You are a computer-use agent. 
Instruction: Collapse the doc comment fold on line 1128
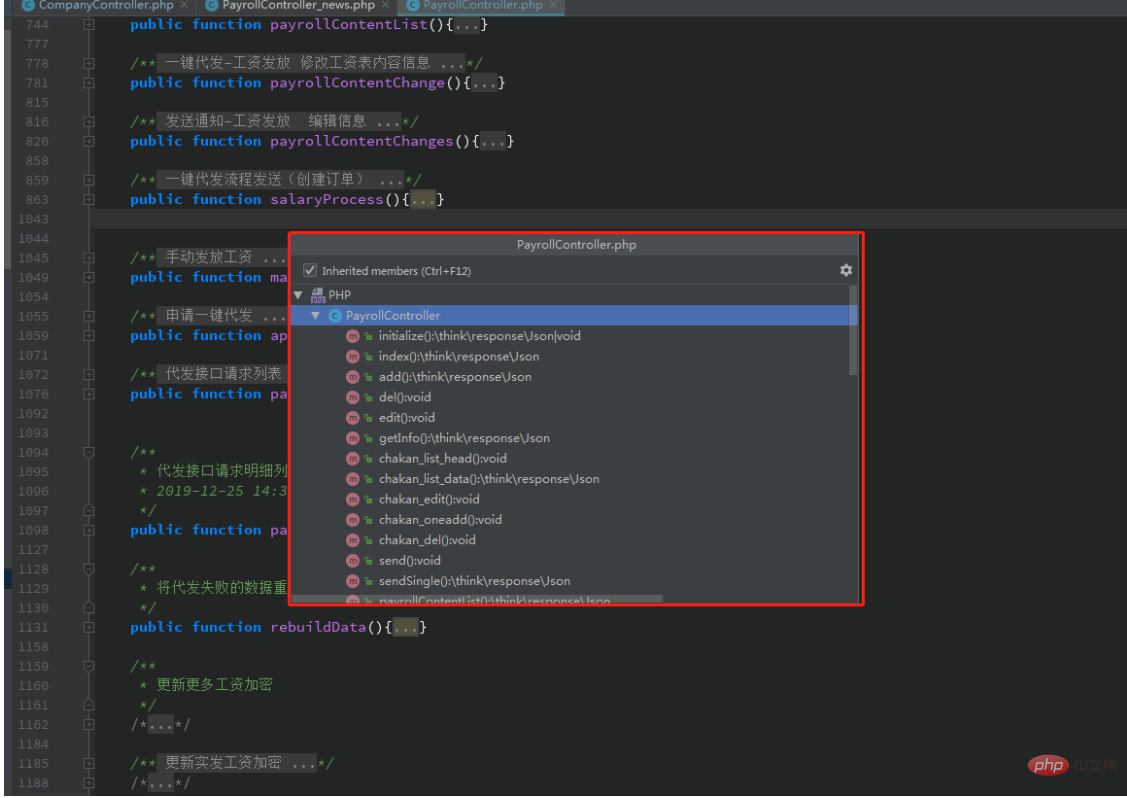(x=88, y=569)
